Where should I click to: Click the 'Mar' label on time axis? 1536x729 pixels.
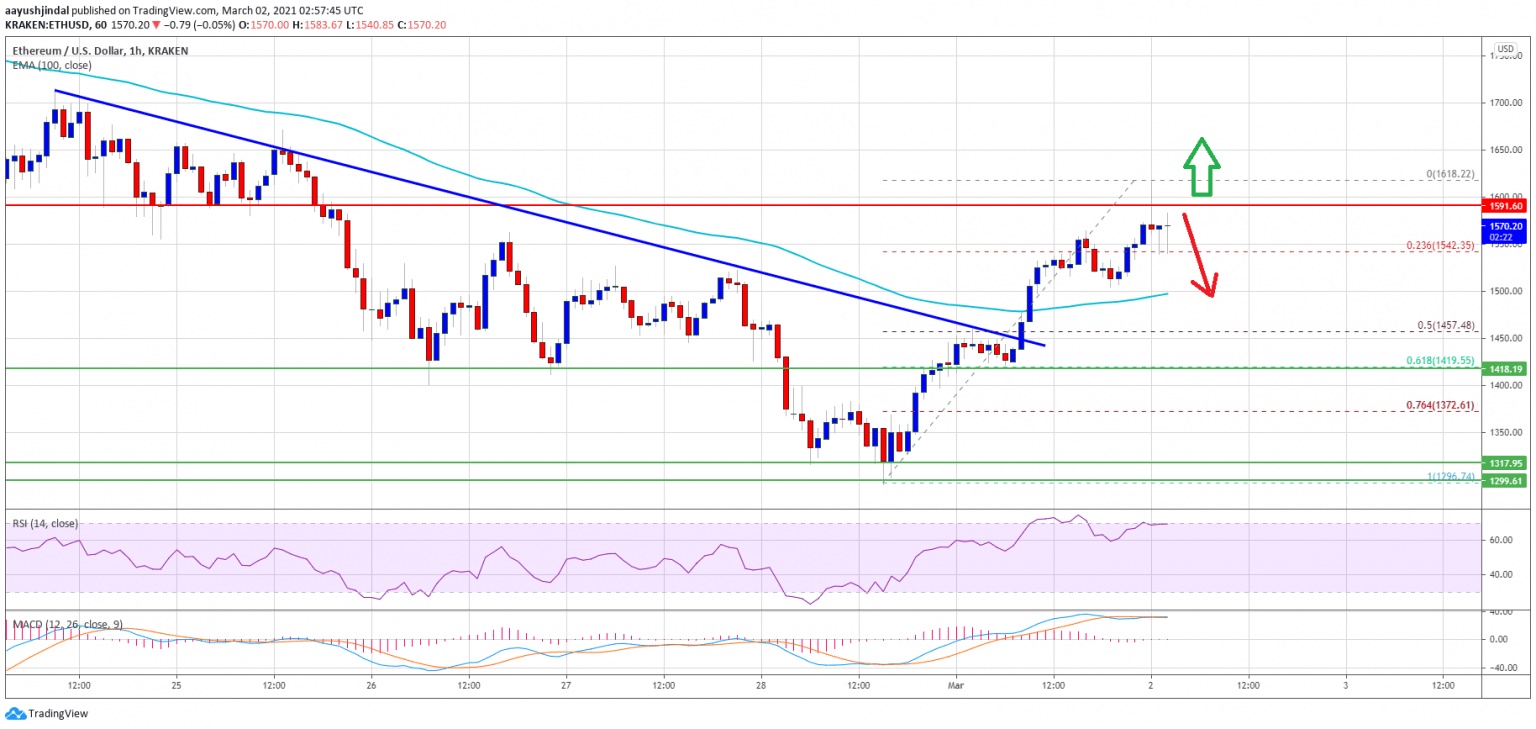pyautogui.click(x=956, y=686)
